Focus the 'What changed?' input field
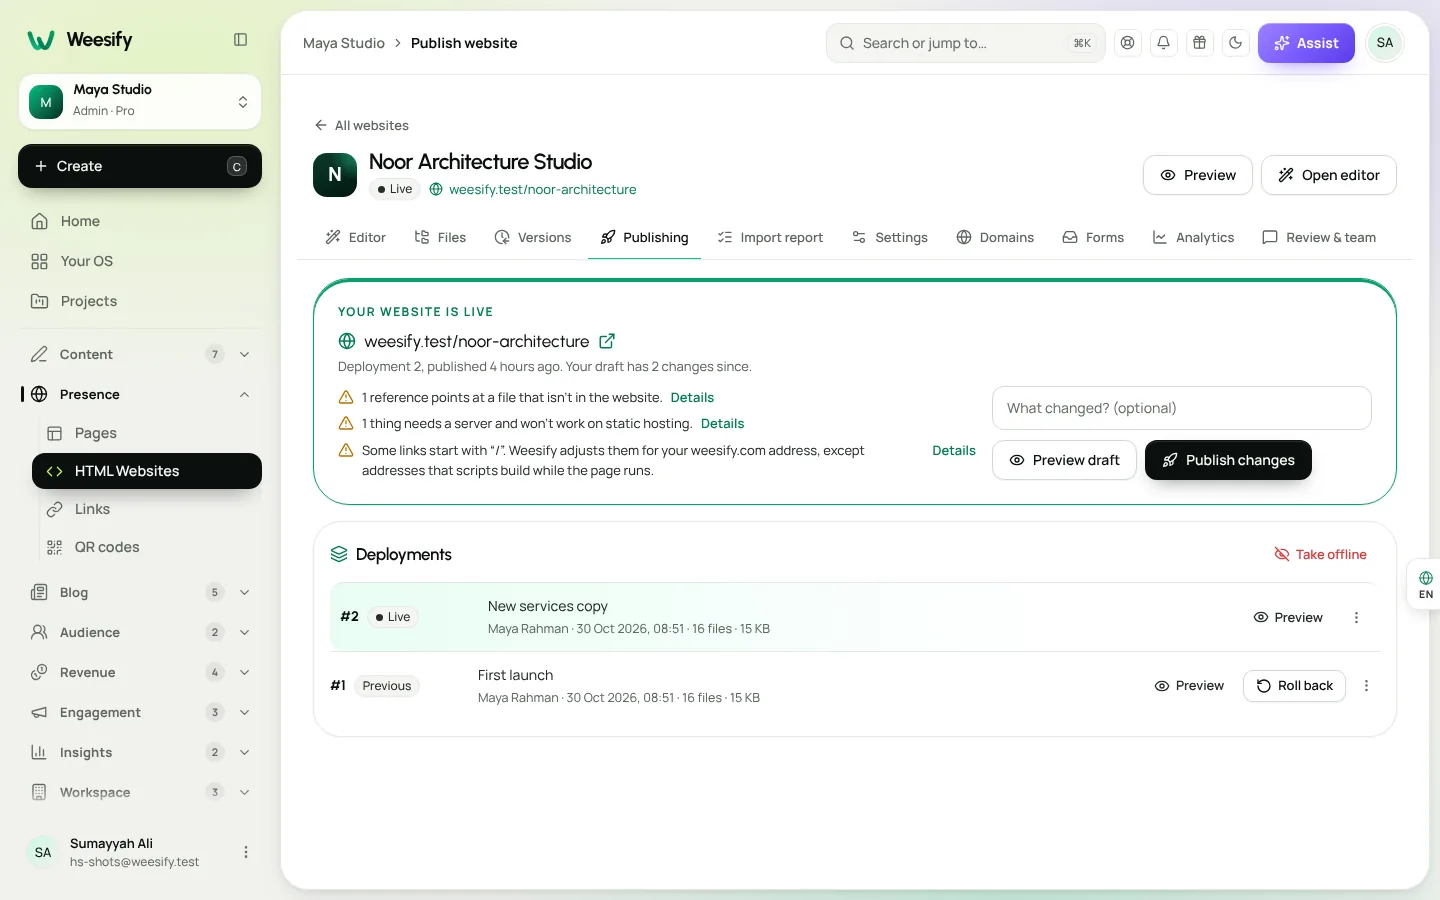 pyautogui.click(x=1181, y=408)
